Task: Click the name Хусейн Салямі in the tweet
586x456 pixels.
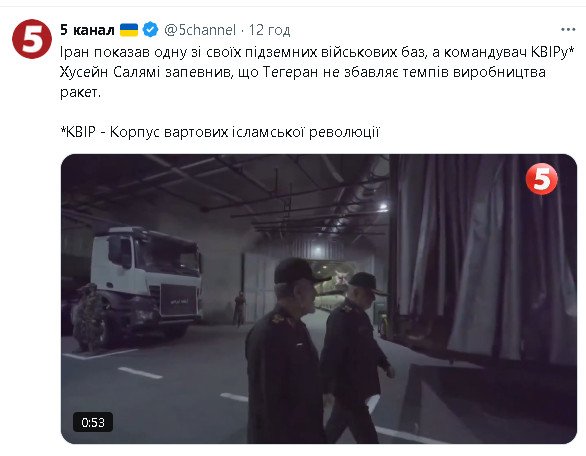Action: 110,72
